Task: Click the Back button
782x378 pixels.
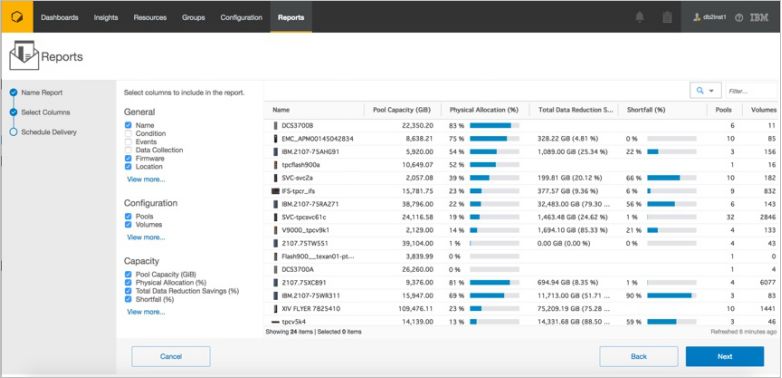Action: [x=639, y=357]
